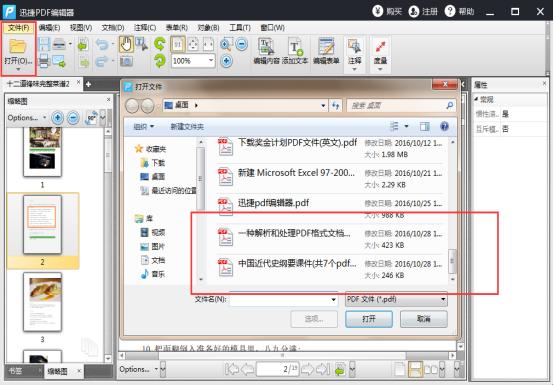Select the hand pan tool

click(126, 44)
